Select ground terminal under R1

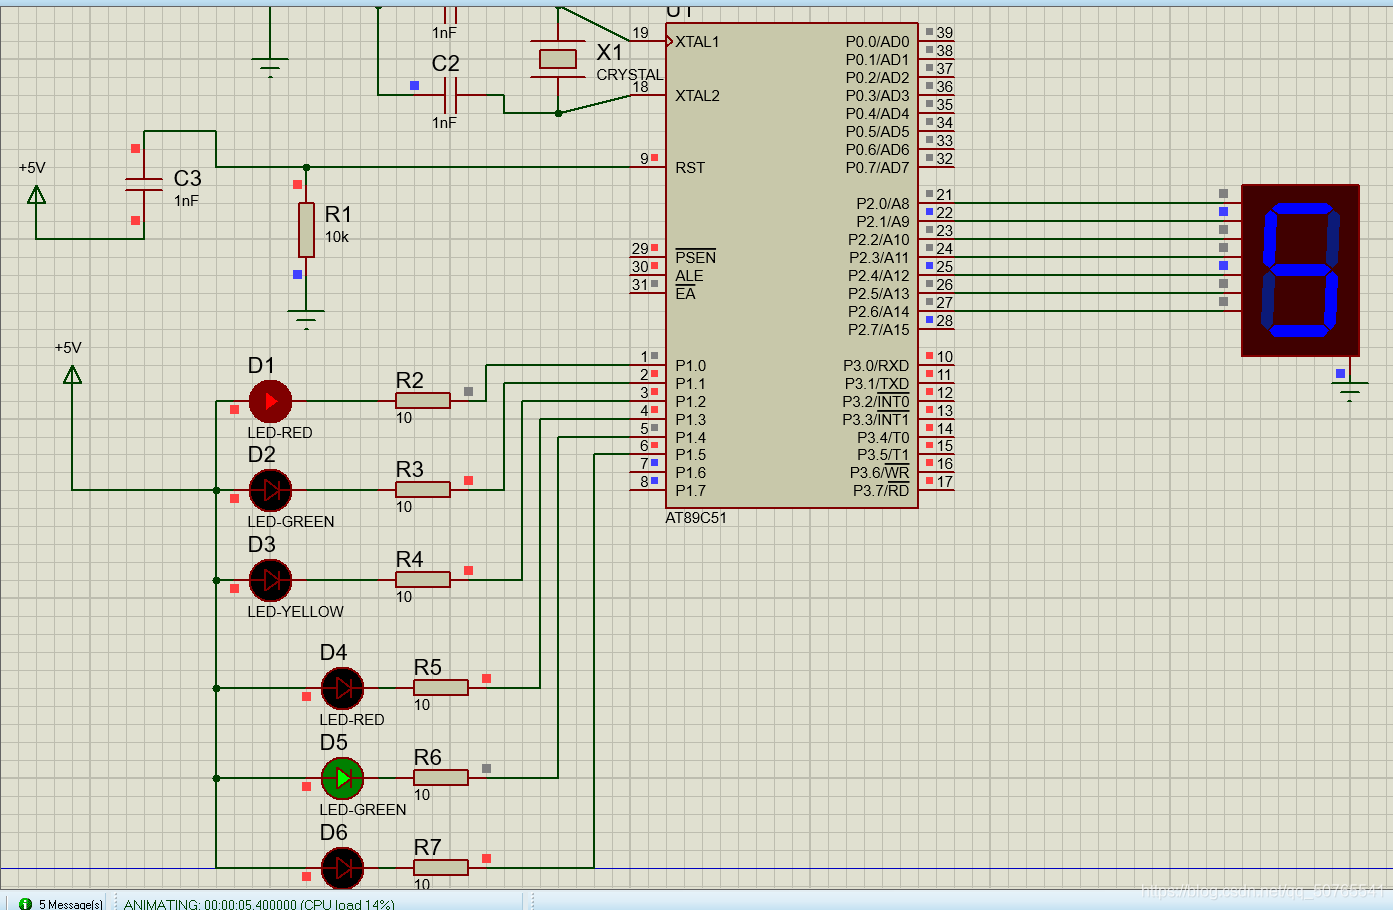(306, 320)
